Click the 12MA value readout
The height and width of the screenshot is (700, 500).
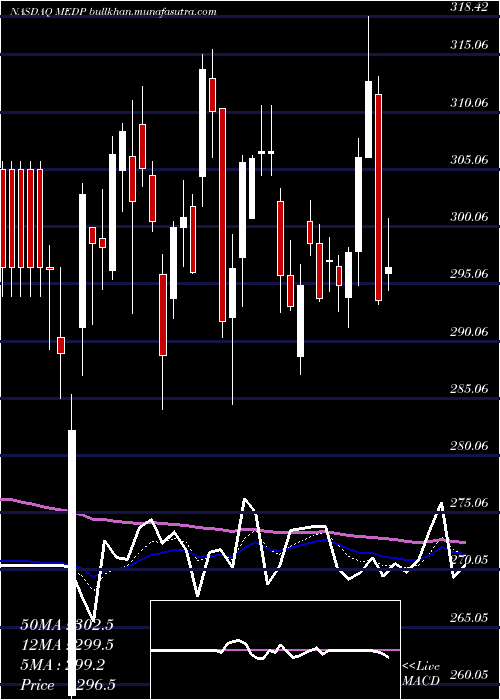(x=67, y=645)
